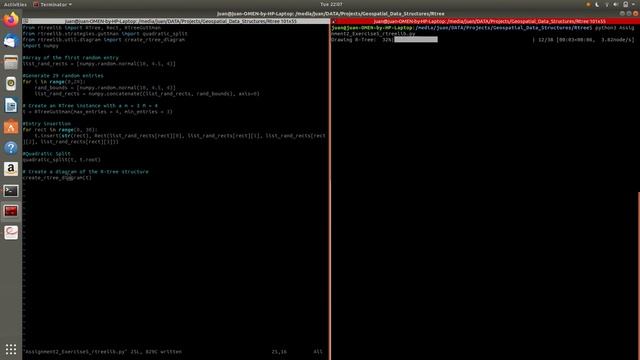Show Applications grid button
The width and height of the screenshot is (640, 360).
[11, 349]
